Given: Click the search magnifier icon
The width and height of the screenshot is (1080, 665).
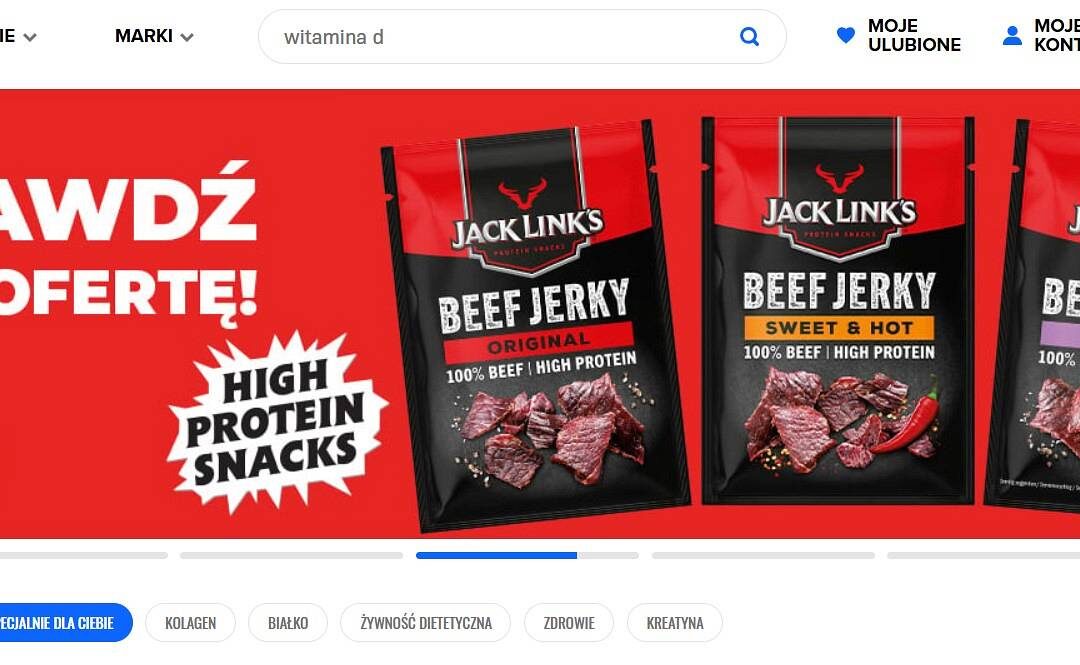Looking at the screenshot, I should point(749,37).
